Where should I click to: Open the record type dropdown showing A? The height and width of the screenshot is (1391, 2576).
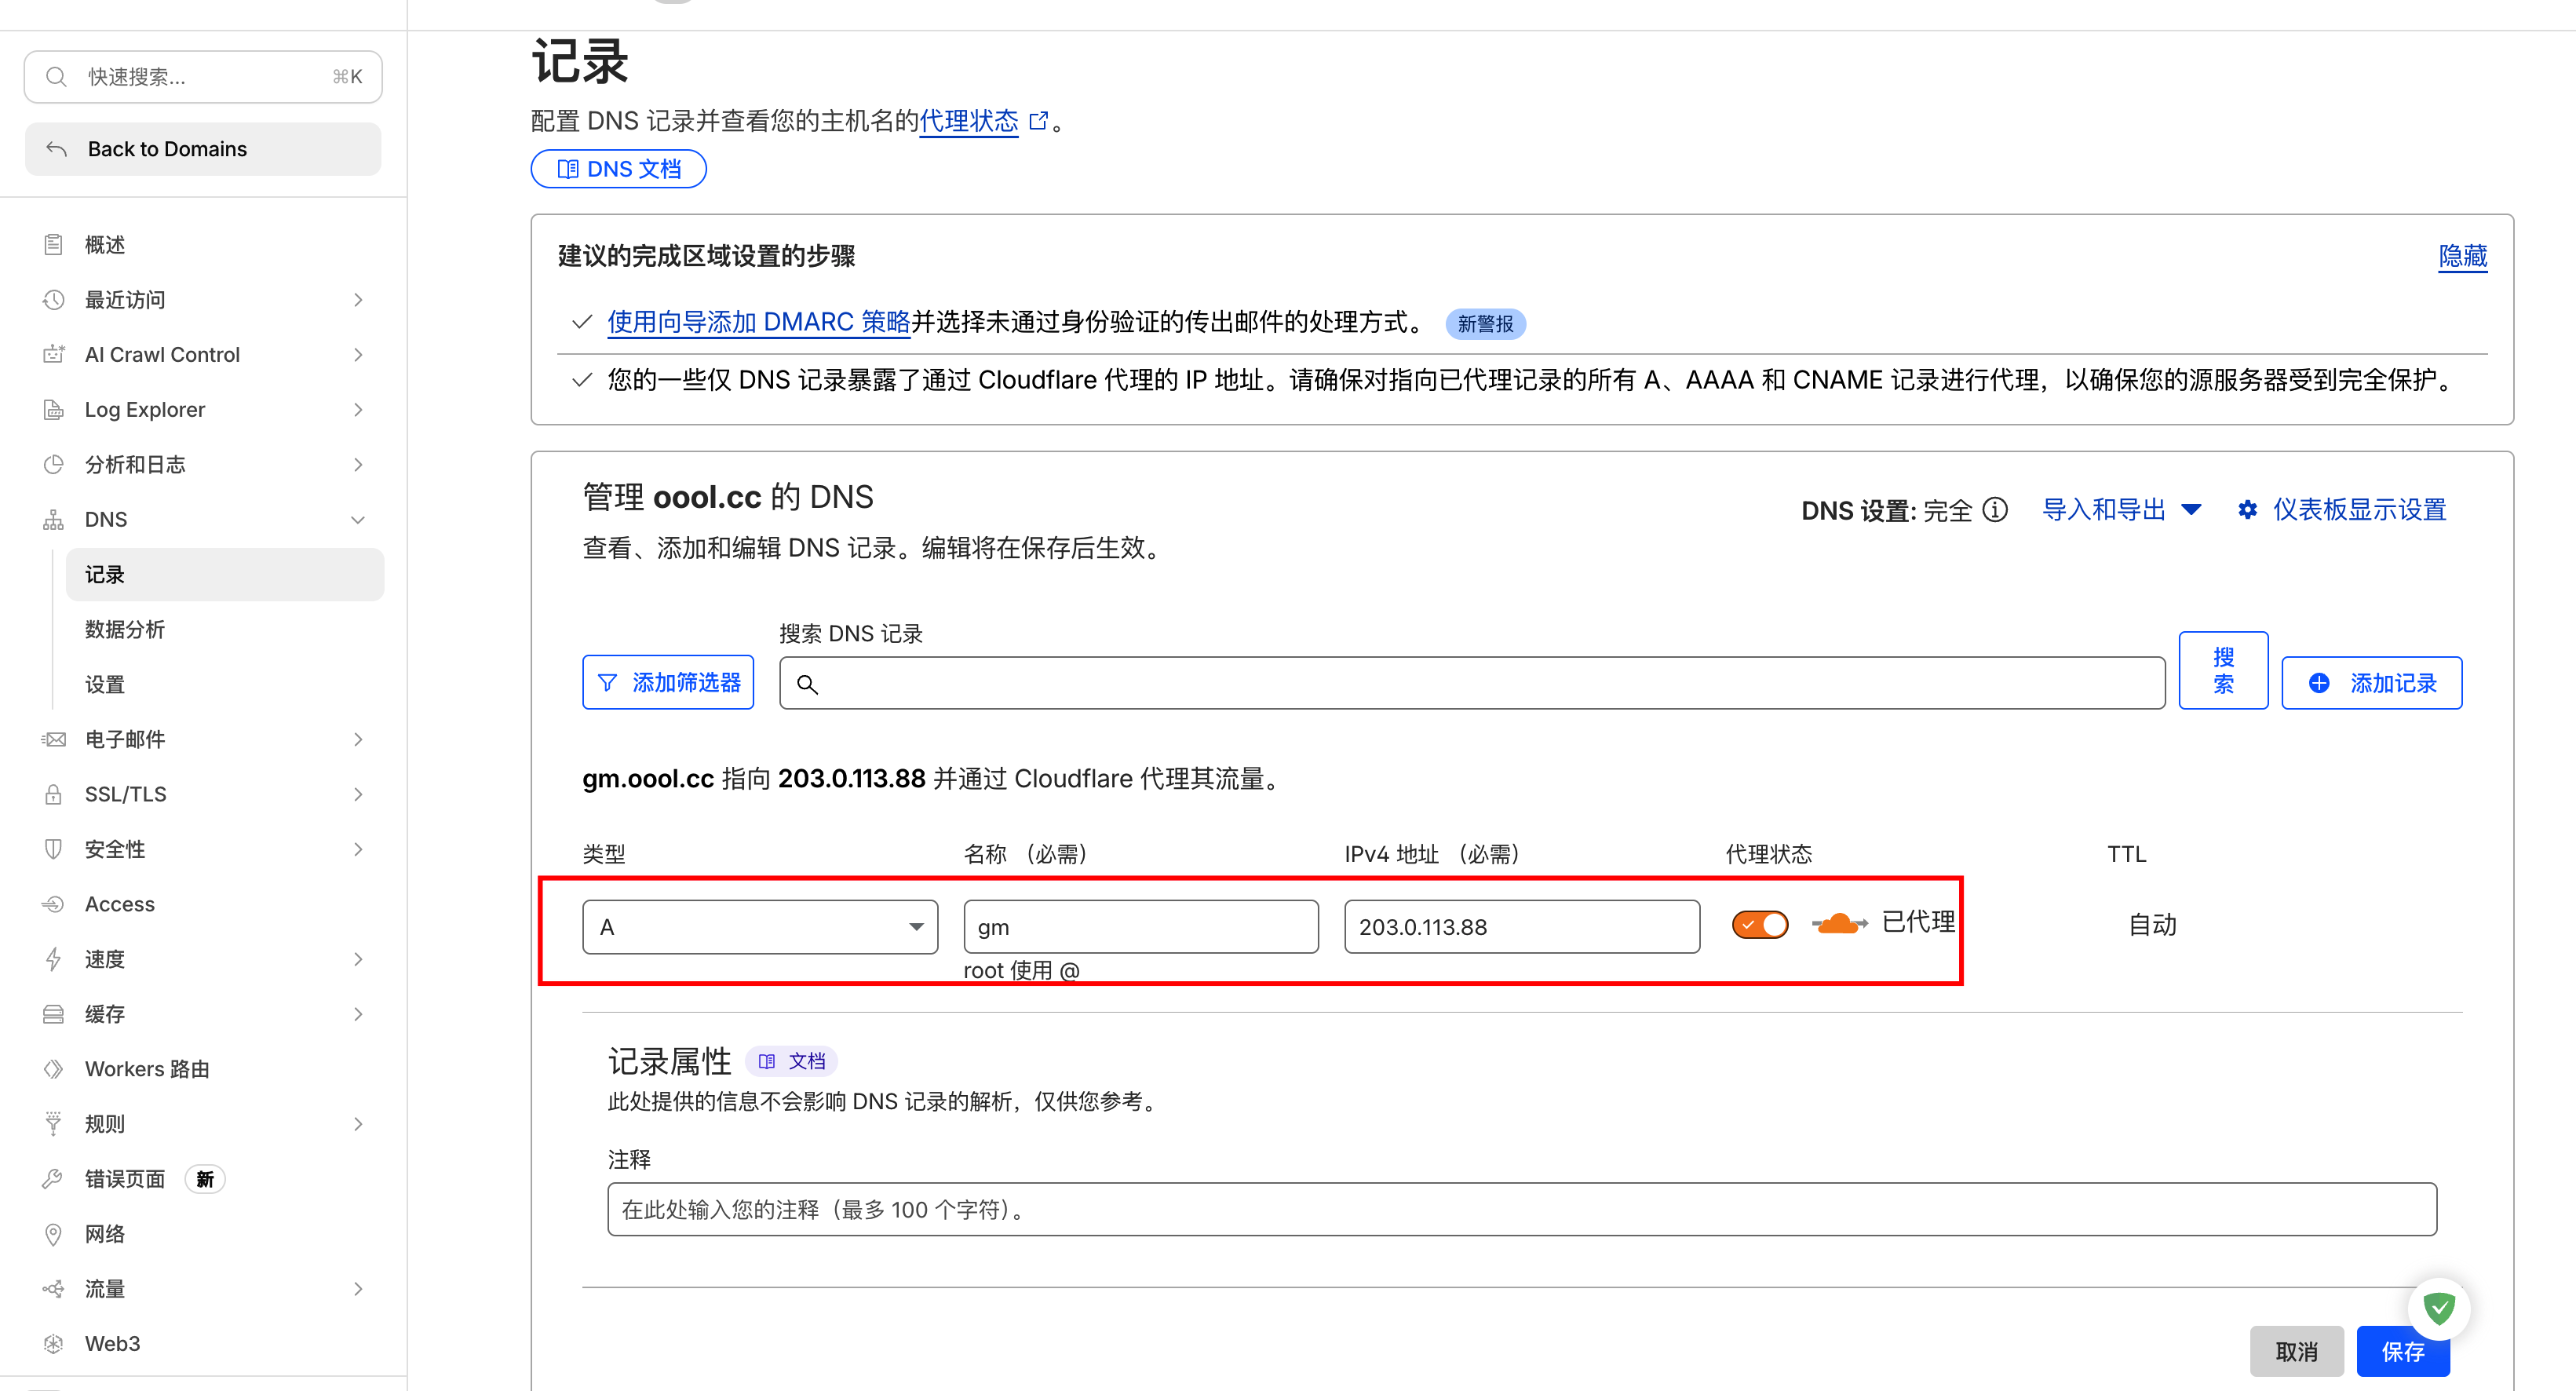759,926
